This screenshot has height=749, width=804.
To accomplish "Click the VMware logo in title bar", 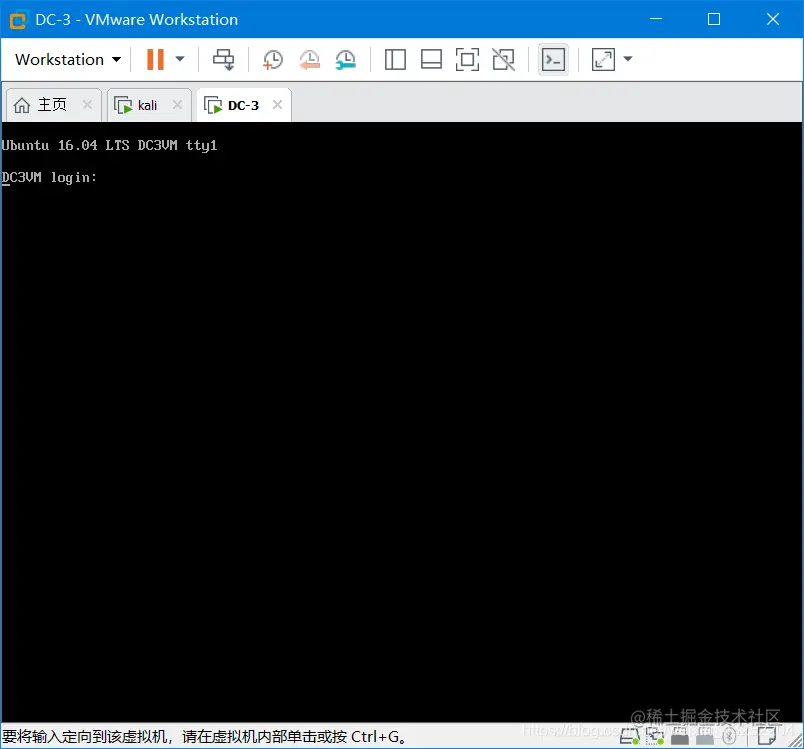I will [18, 19].
